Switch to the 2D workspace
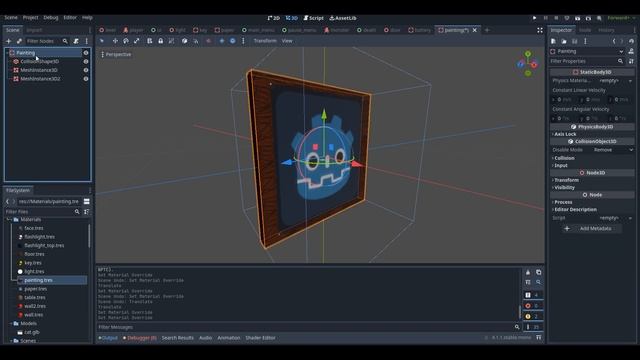 tap(273, 18)
